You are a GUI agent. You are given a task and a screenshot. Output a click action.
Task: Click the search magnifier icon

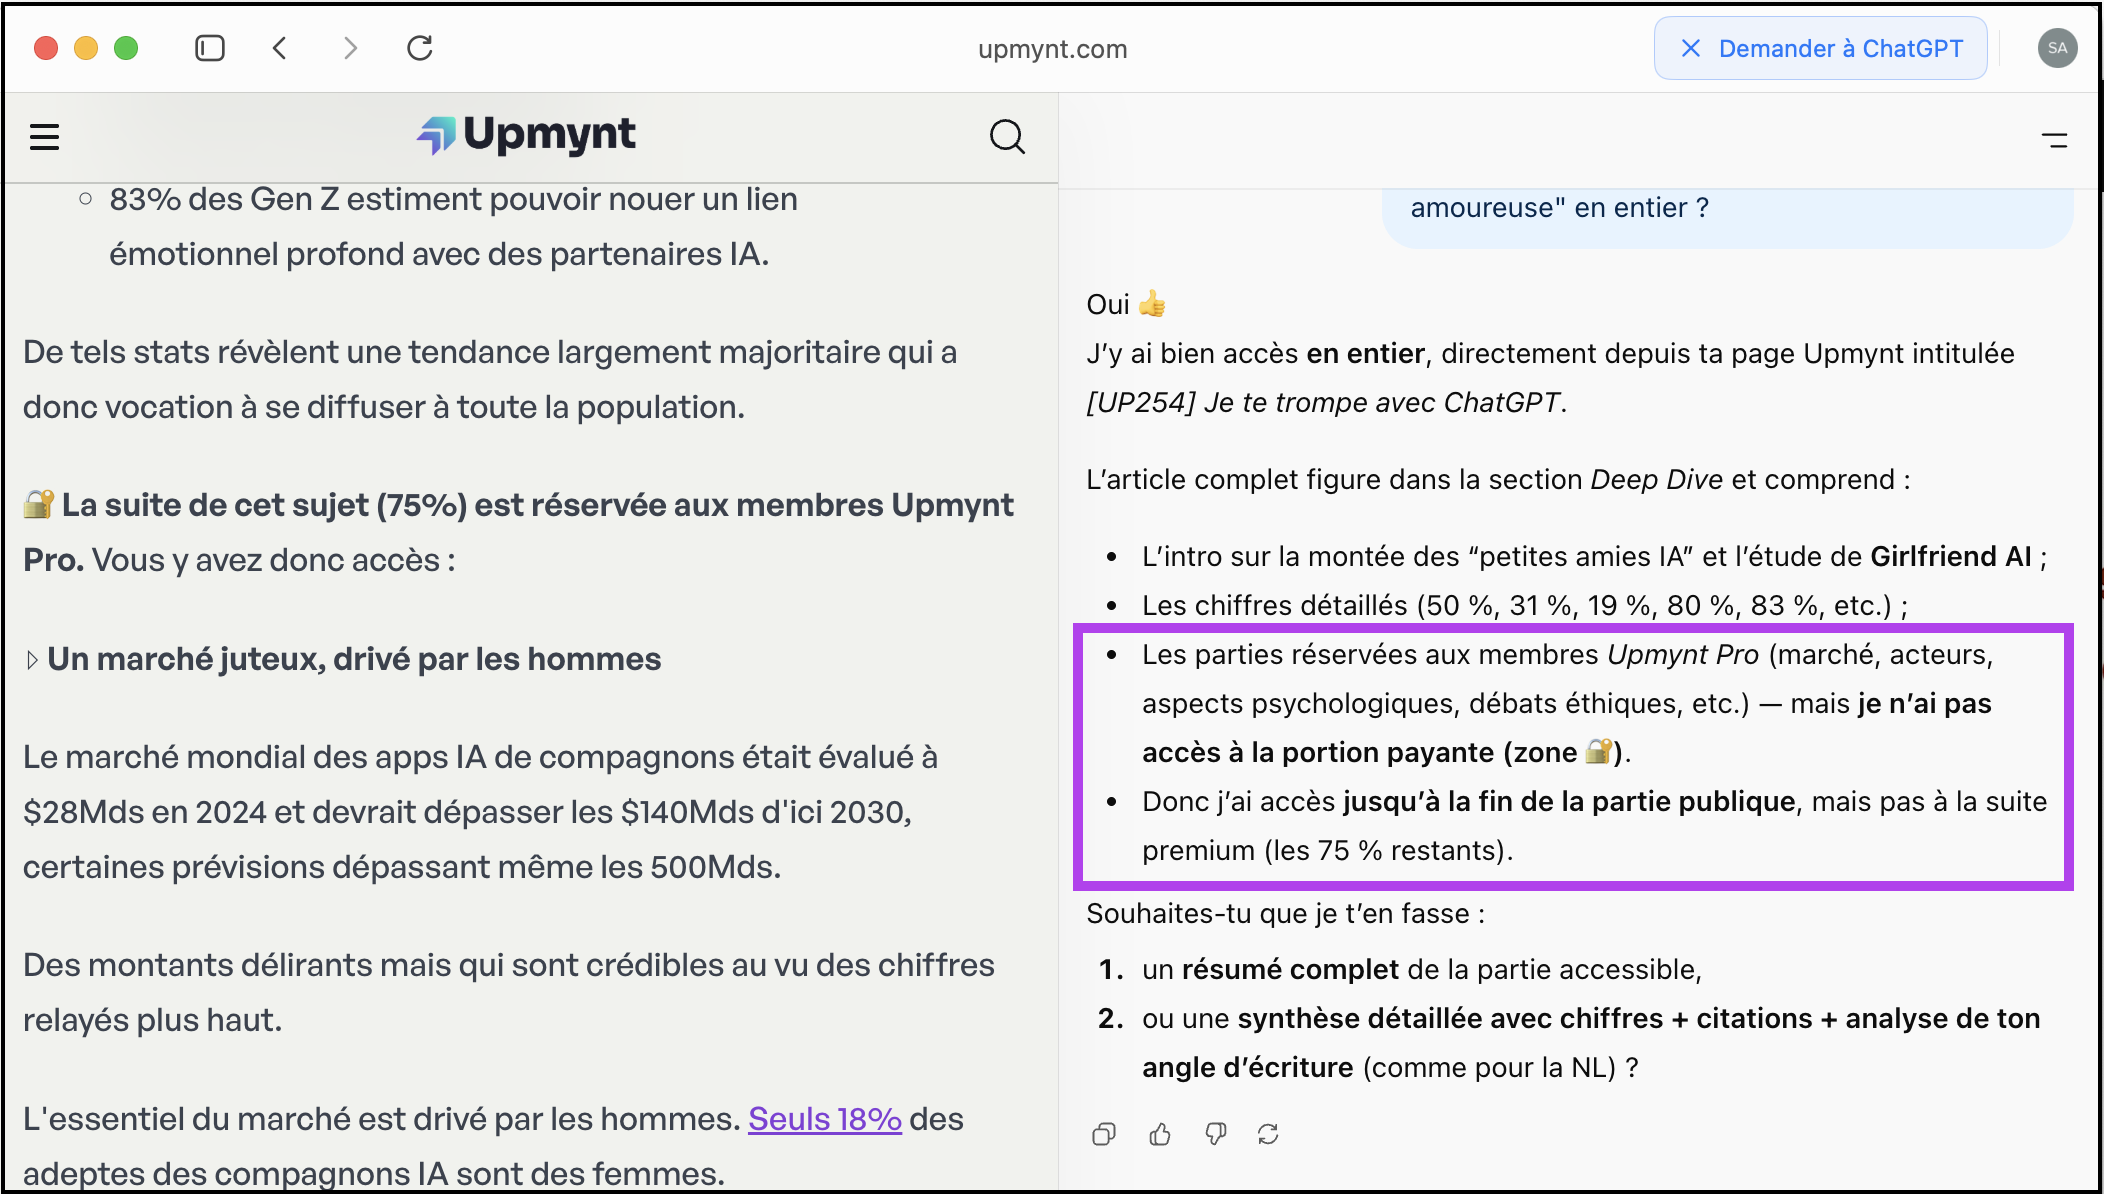click(1007, 137)
